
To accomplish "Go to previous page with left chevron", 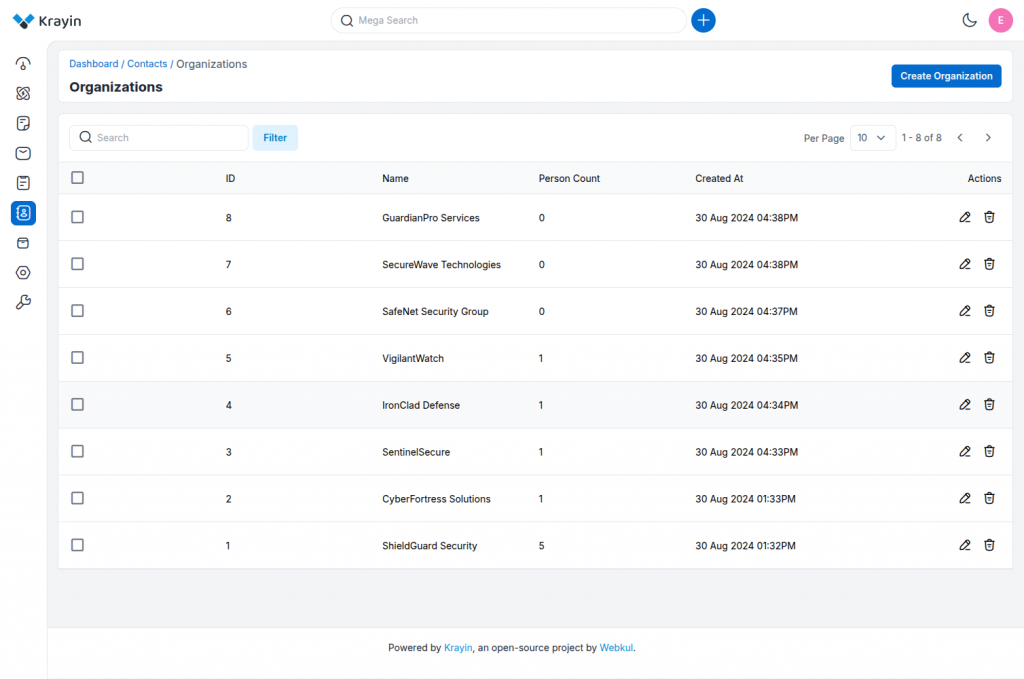I will [960, 138].
